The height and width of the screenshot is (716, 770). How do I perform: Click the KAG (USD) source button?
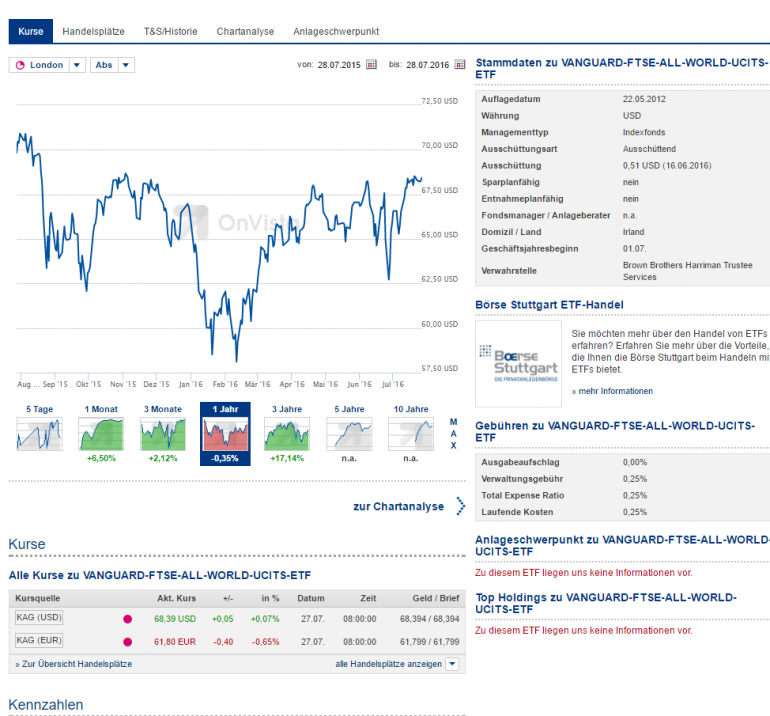click(39, 617)
